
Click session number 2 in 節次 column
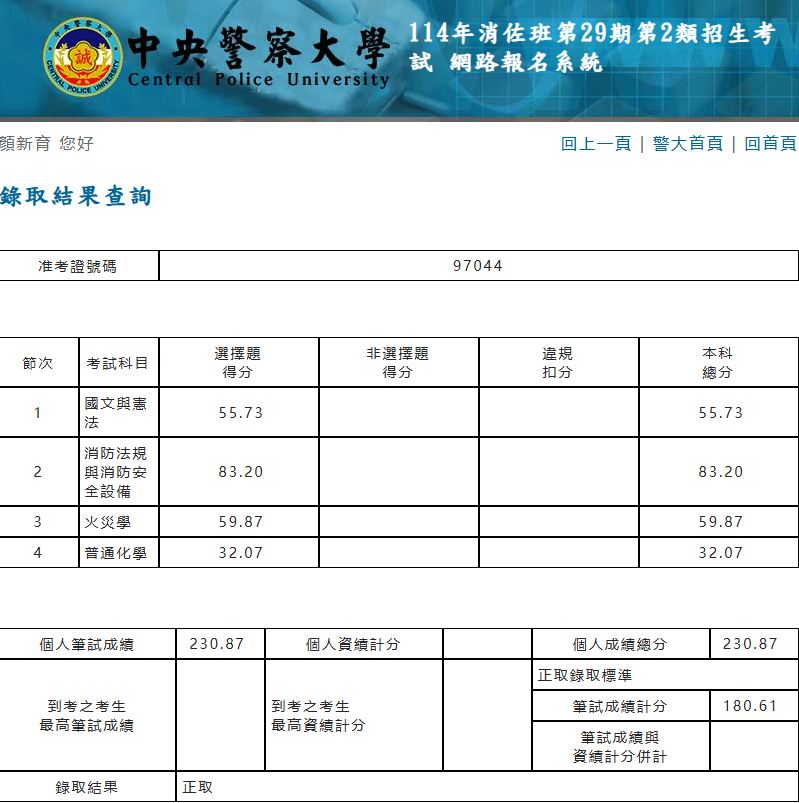pyautogui.click(x=37, y=472)
